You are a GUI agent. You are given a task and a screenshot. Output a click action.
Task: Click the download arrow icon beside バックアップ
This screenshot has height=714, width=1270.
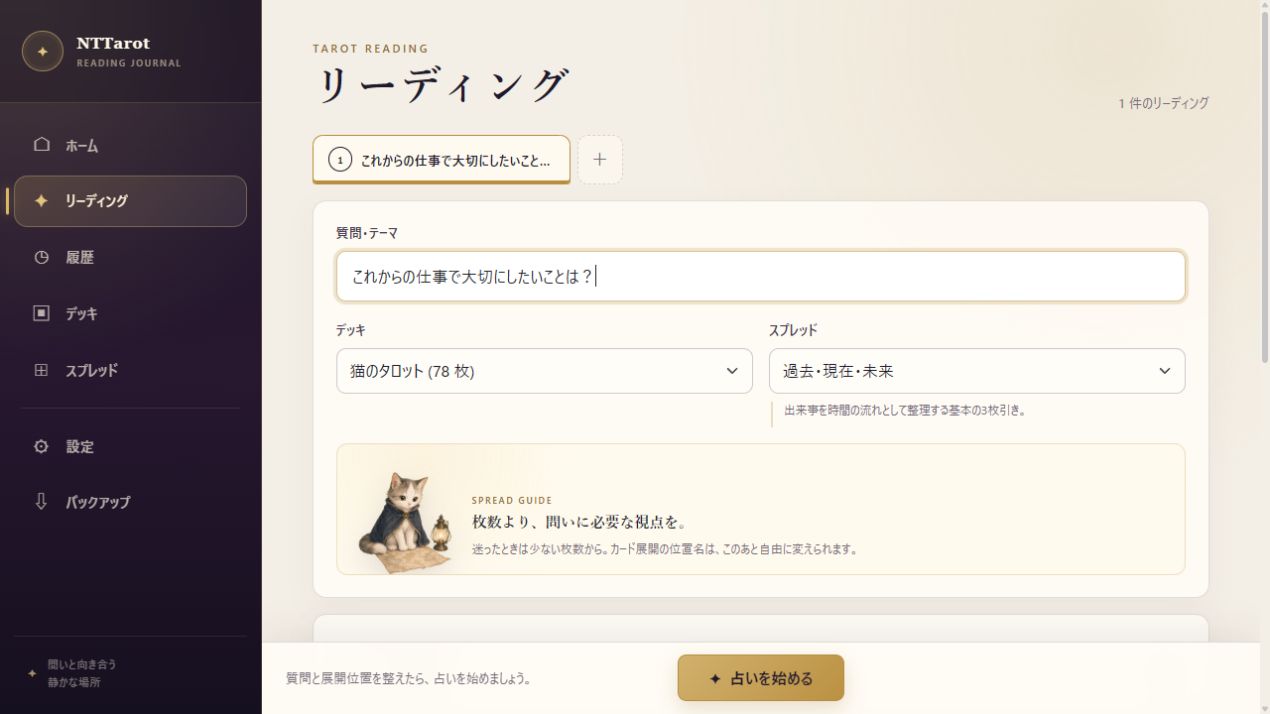click(x=41, y=502)
